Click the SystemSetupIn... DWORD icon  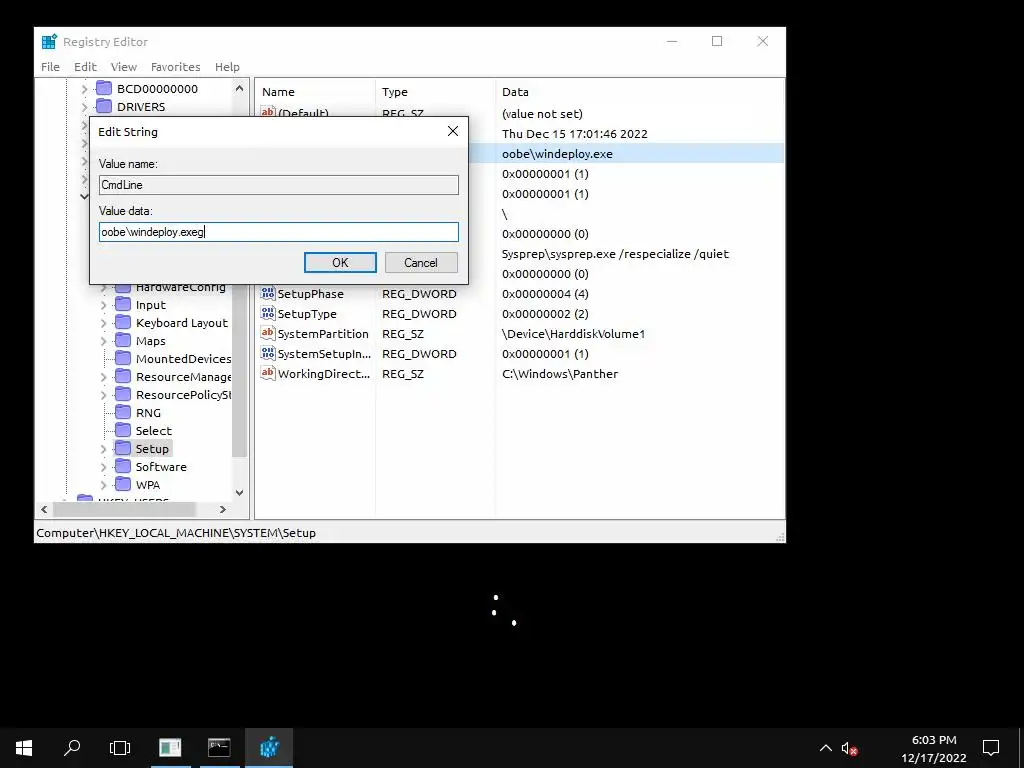coord(268,353)
